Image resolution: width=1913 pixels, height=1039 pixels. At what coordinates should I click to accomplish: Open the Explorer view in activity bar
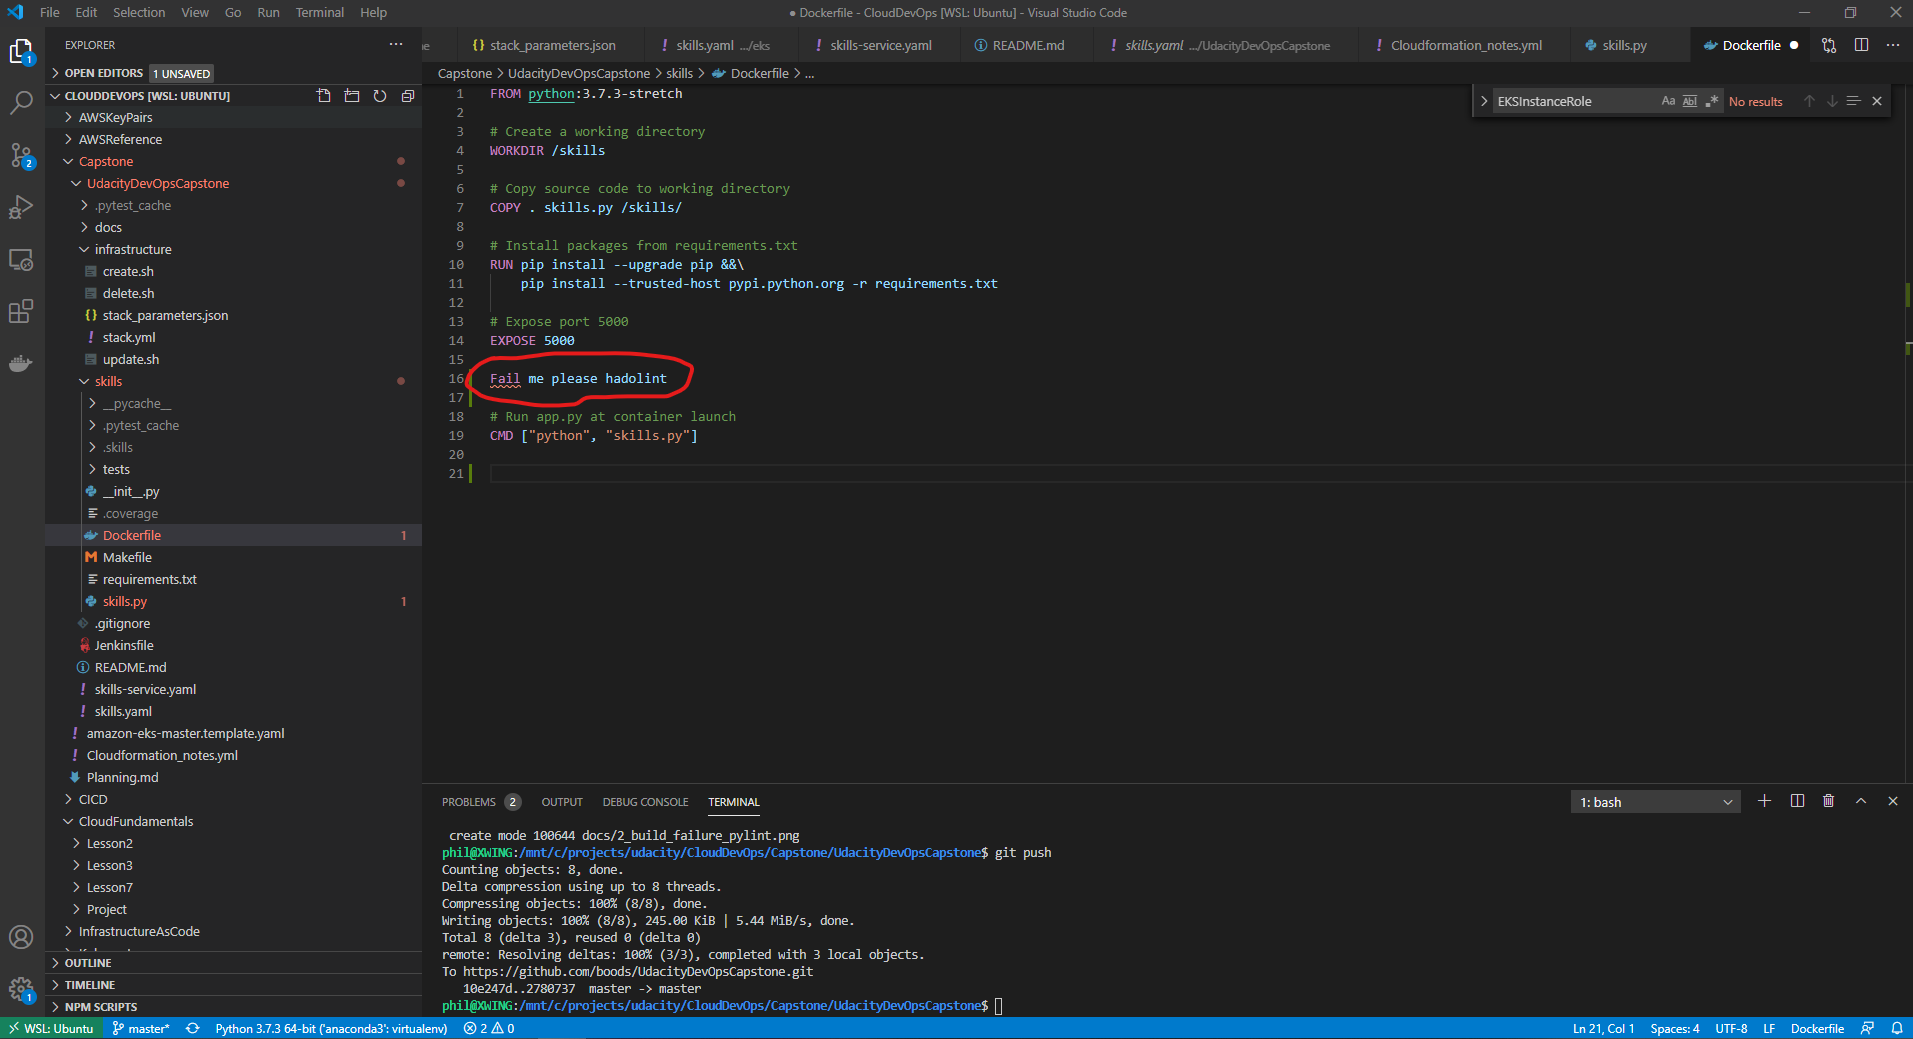click(21, 51)
